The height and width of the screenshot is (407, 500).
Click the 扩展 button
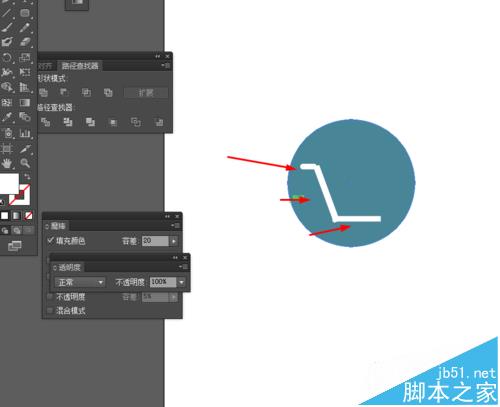[146, 93]
